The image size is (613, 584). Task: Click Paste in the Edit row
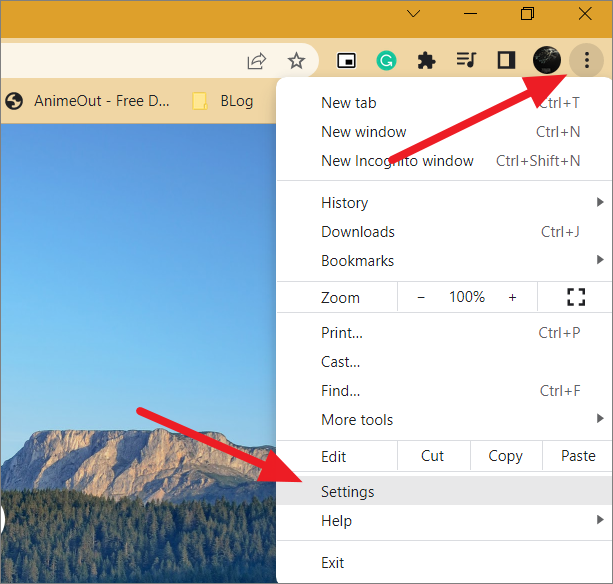[578, 456]
